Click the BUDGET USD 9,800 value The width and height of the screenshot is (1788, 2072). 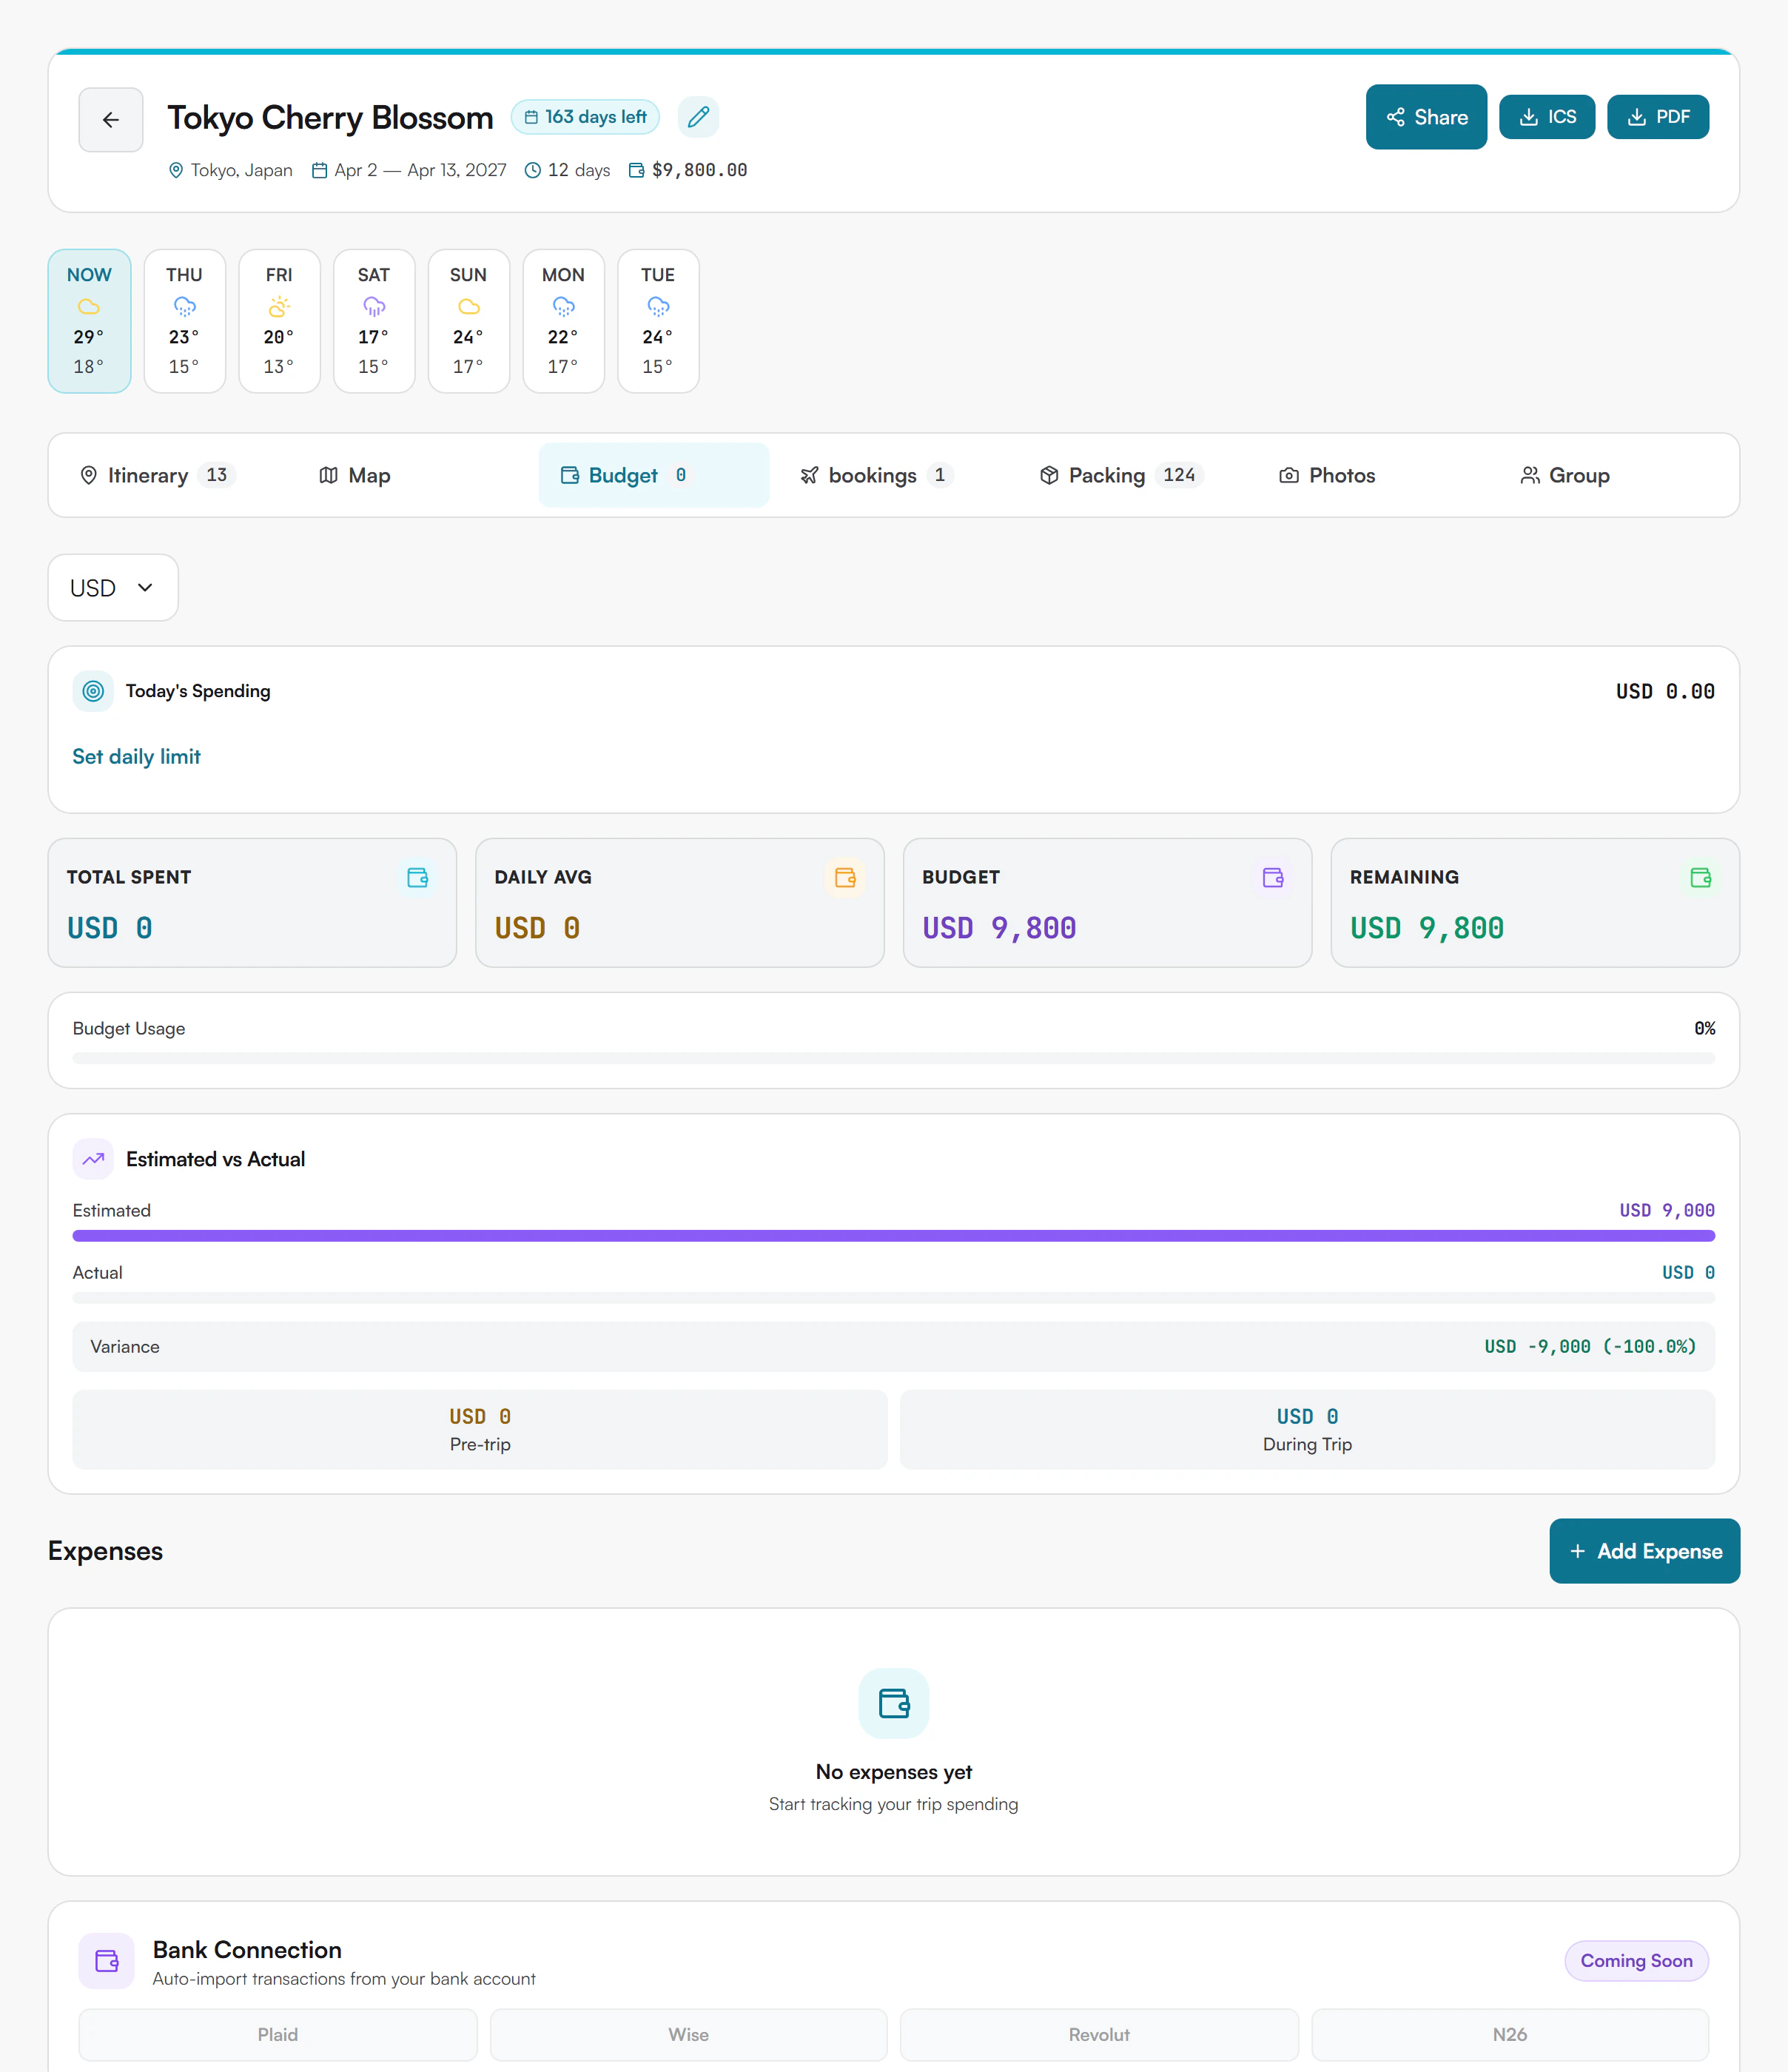point(999,928)
